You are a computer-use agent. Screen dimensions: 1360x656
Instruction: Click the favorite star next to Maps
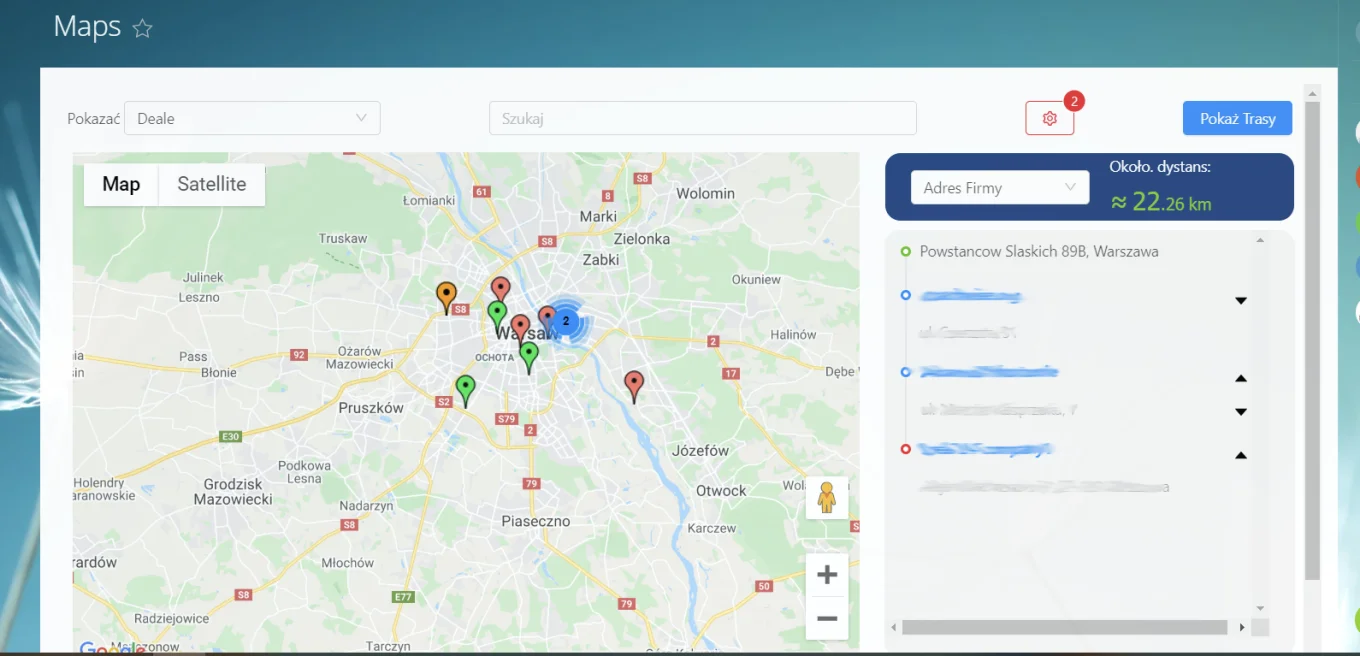click(x=143, y=29)
